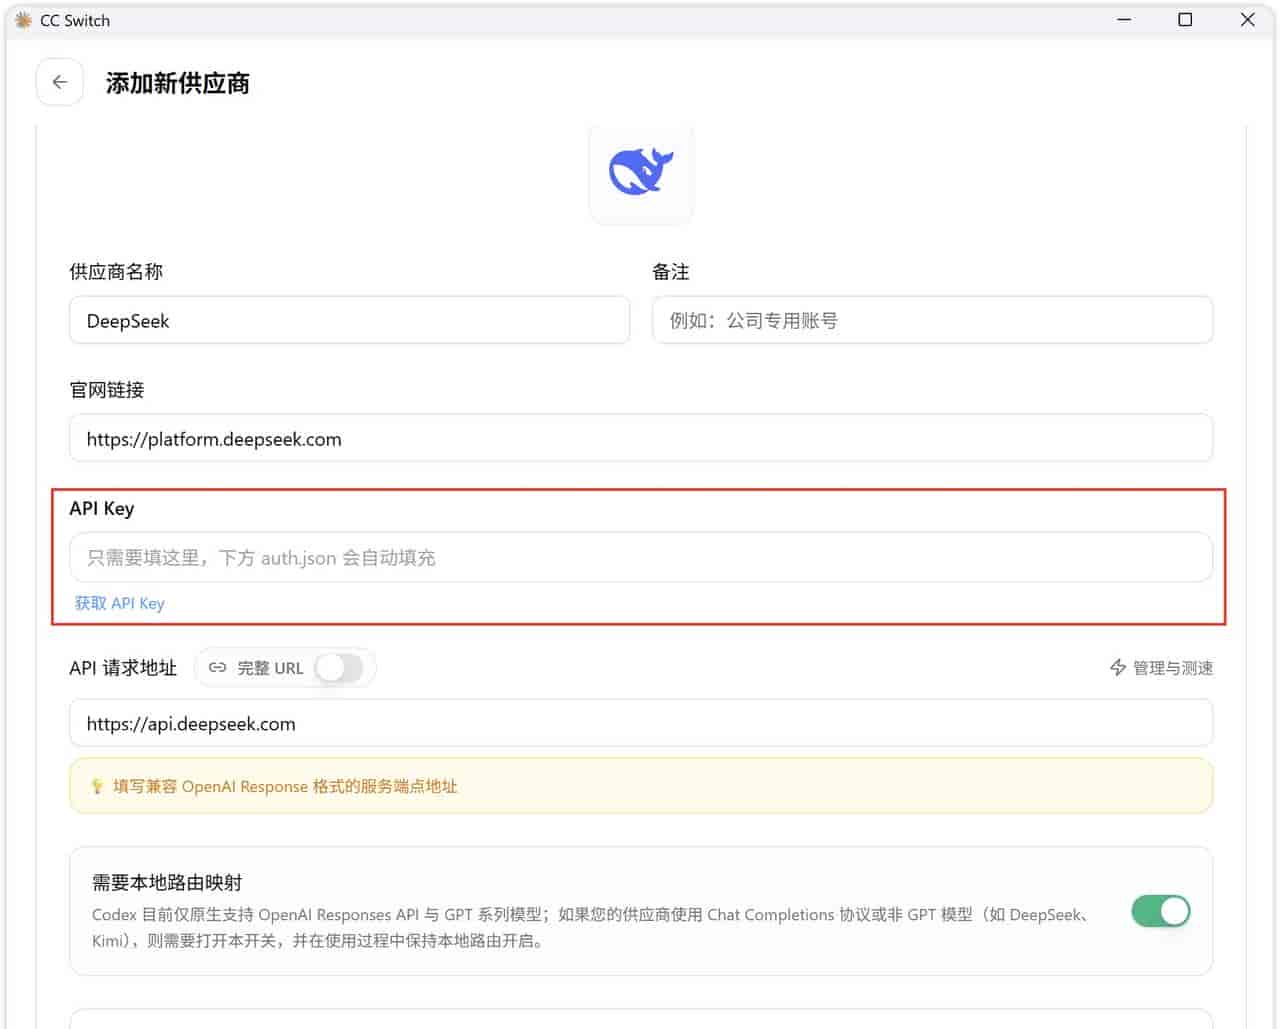Click the 官网链接 field

(641, 438)
